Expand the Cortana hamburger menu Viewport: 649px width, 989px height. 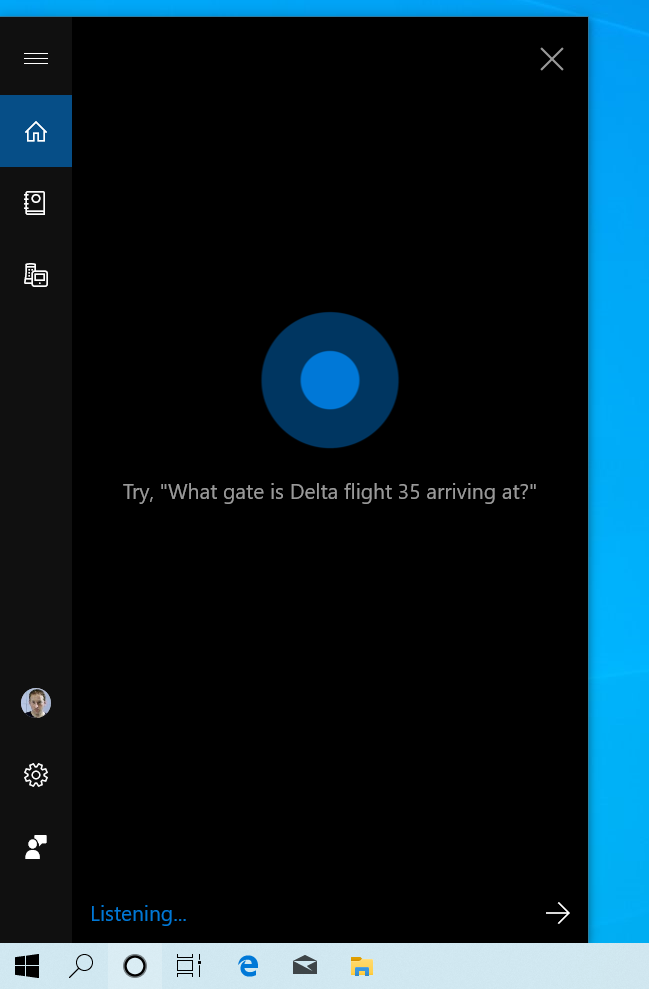(36, 59)
